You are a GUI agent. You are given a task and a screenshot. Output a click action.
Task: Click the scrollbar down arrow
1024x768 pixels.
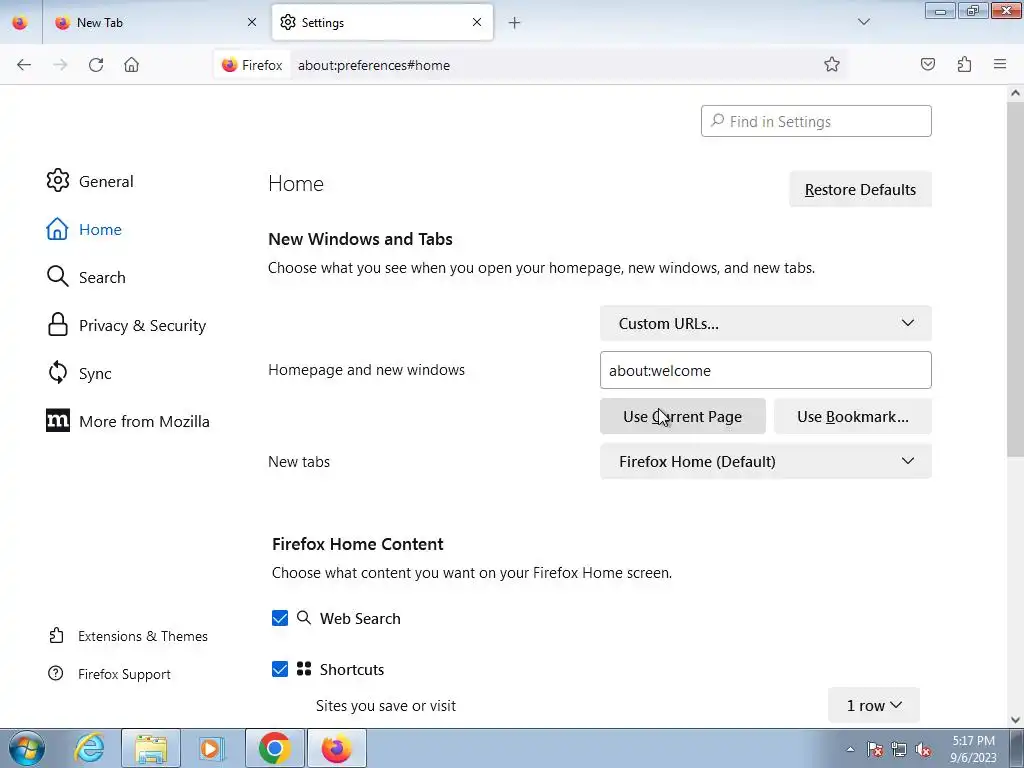click(x=1015, y=720)
